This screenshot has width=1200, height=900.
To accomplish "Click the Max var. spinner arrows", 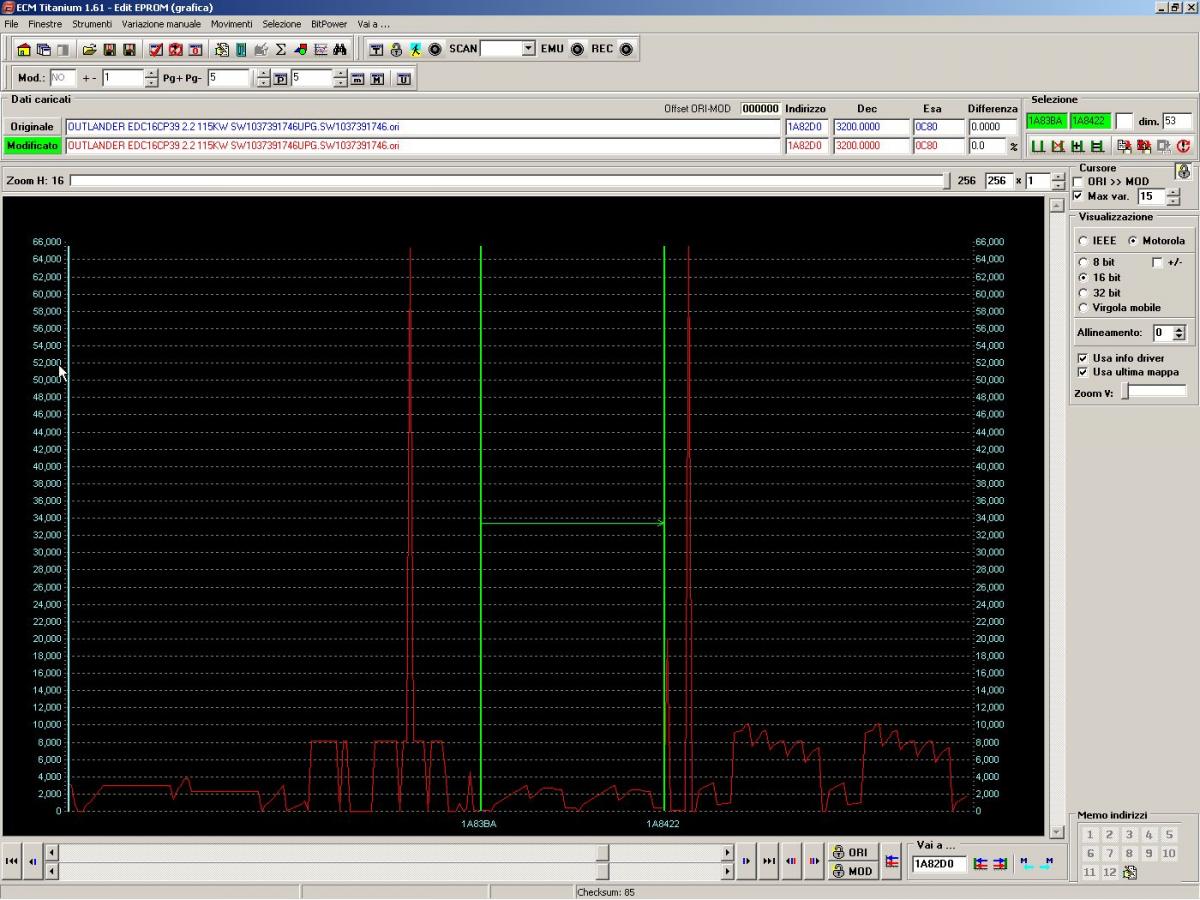I will pos(1174,197).
